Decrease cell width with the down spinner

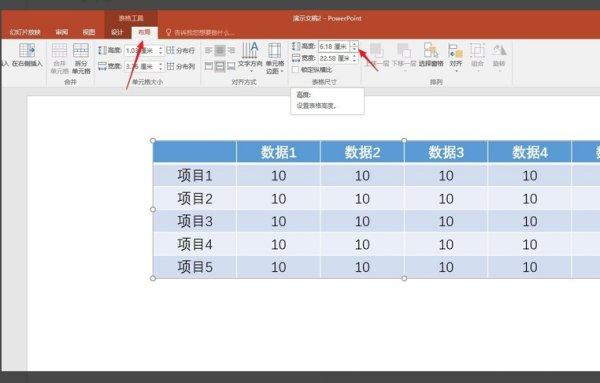pos(161,69)
